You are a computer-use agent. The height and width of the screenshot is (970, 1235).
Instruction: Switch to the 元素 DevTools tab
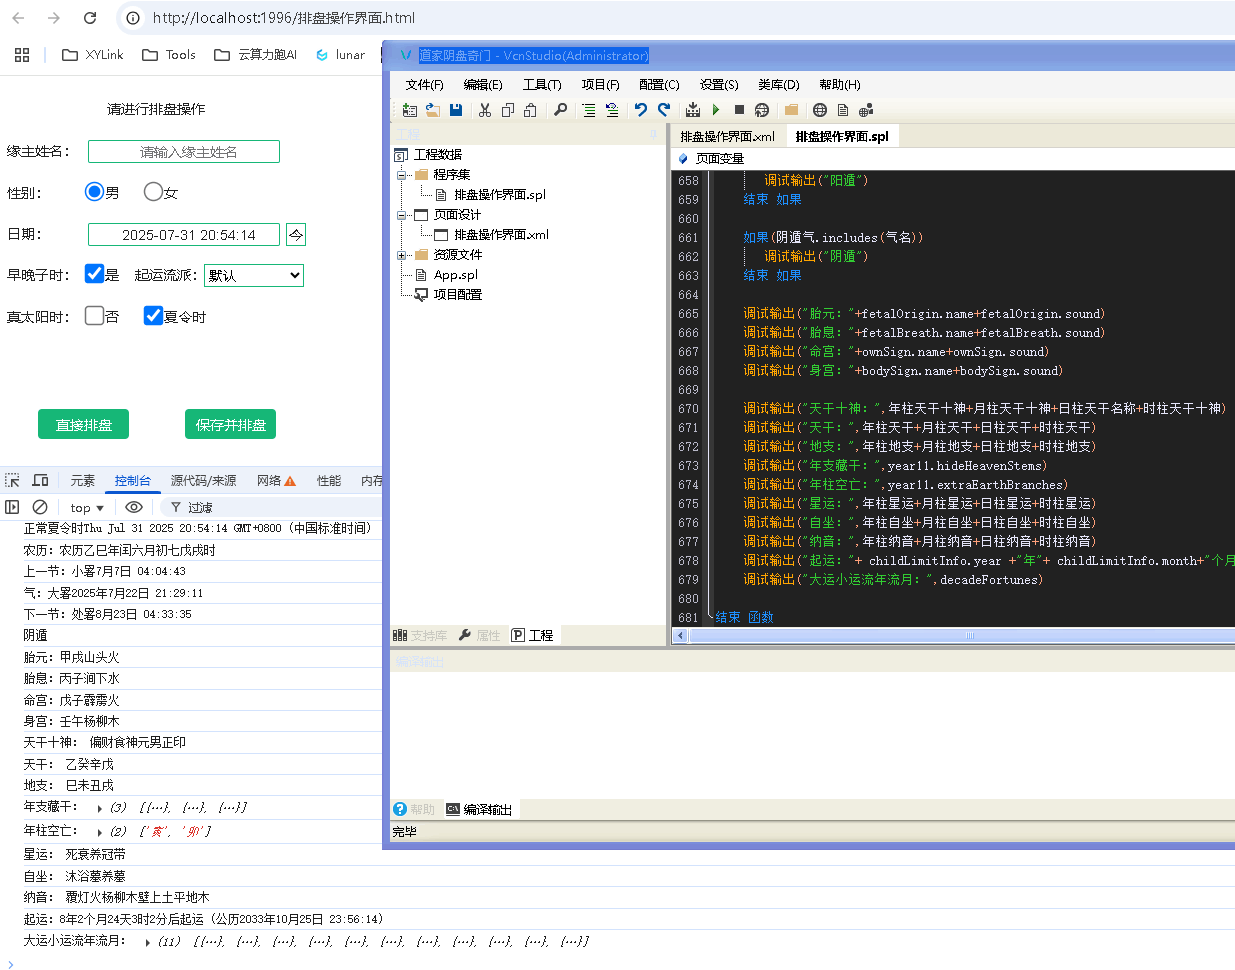[x=83, y=481]
